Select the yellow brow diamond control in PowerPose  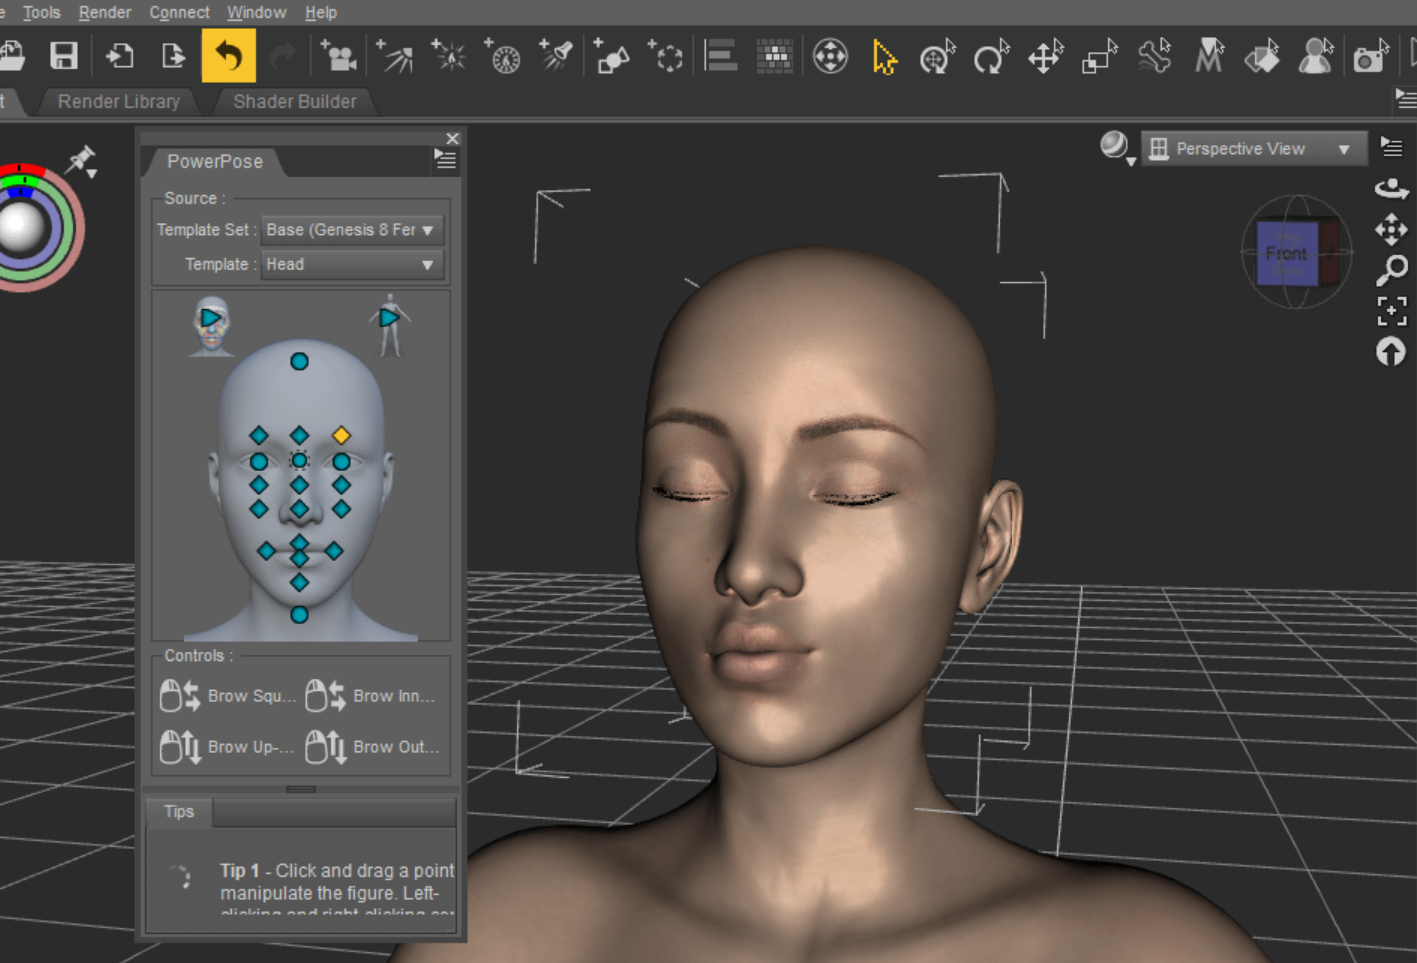tap(341, 435)
